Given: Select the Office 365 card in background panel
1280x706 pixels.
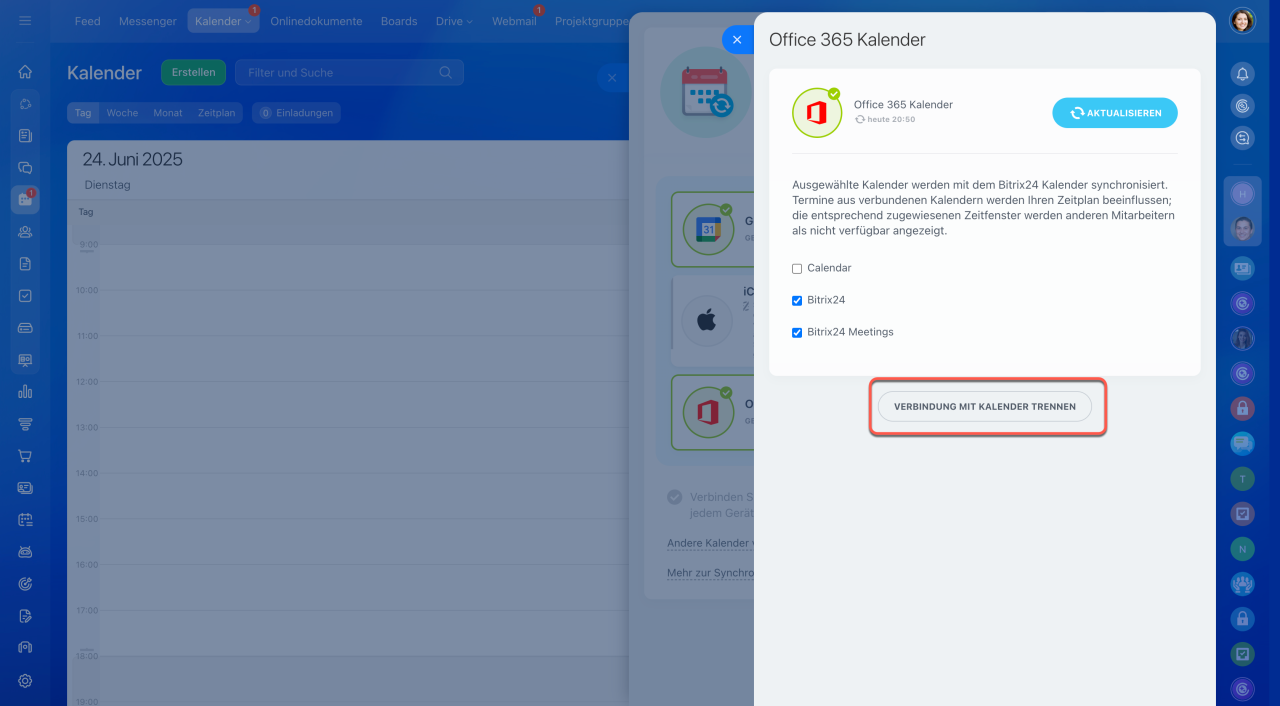Looking at the screenshot, I should (x=712, y=412).
